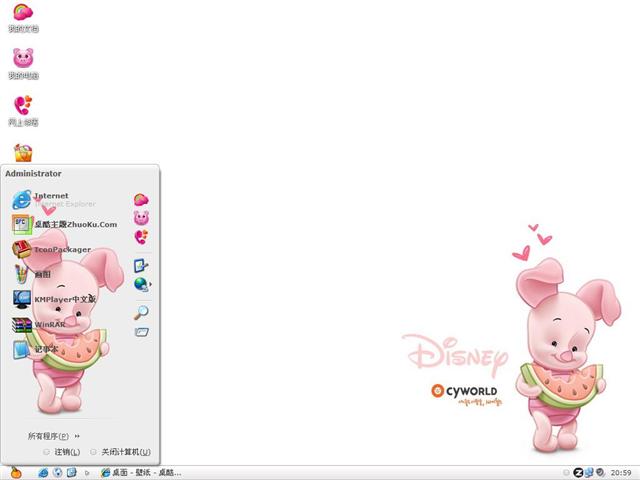Click the phone hearts icon in Start menu's right column

pyautogui.click(x=141, y=237)
